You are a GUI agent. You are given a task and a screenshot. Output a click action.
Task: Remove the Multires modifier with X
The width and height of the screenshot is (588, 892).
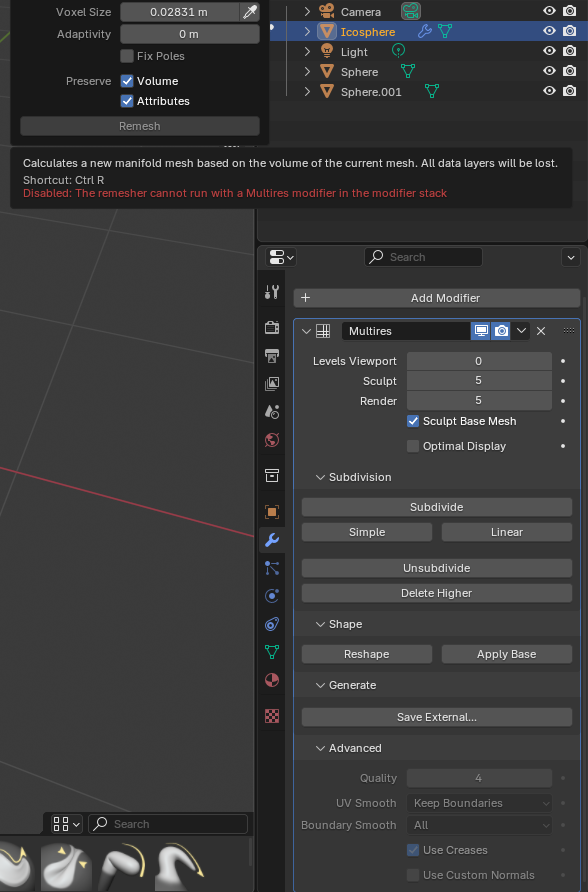541,331
